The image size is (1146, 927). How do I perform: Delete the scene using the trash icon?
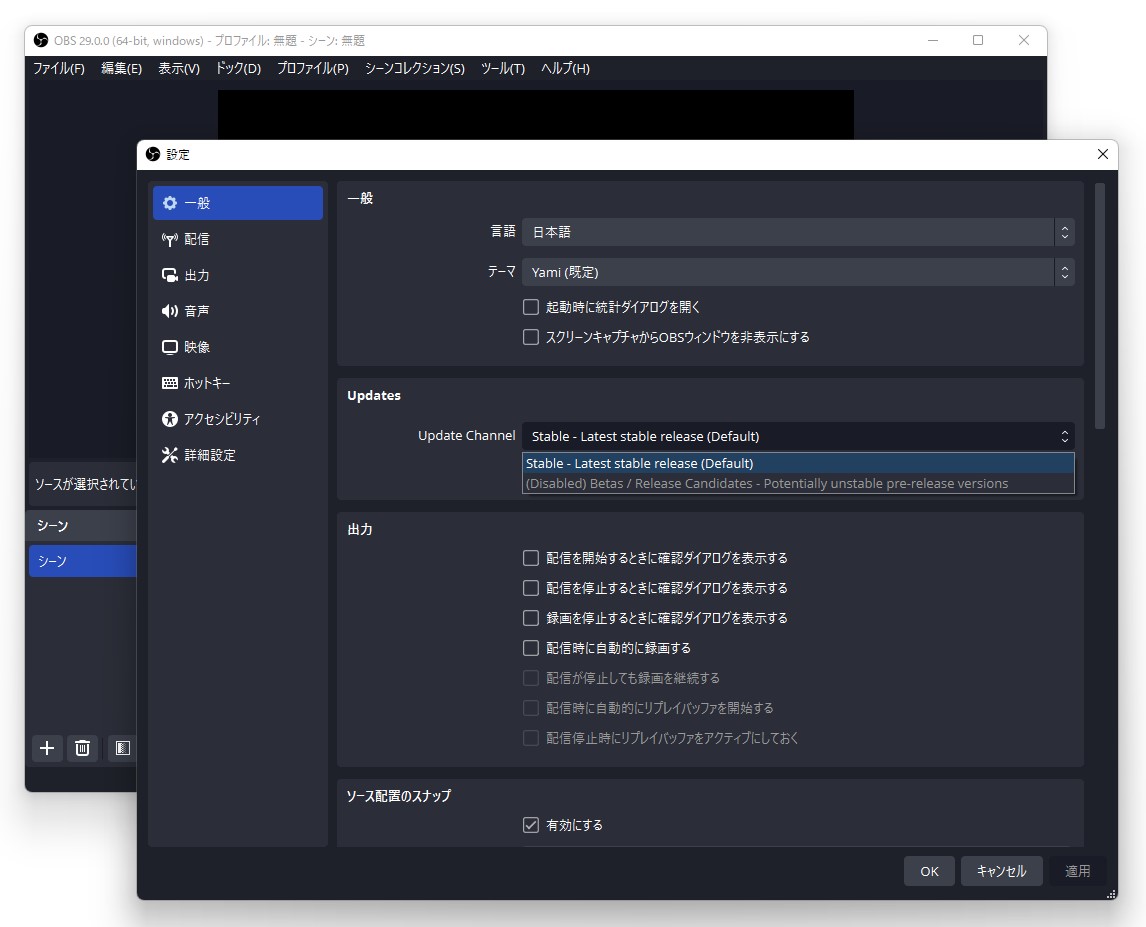[82, 748]
